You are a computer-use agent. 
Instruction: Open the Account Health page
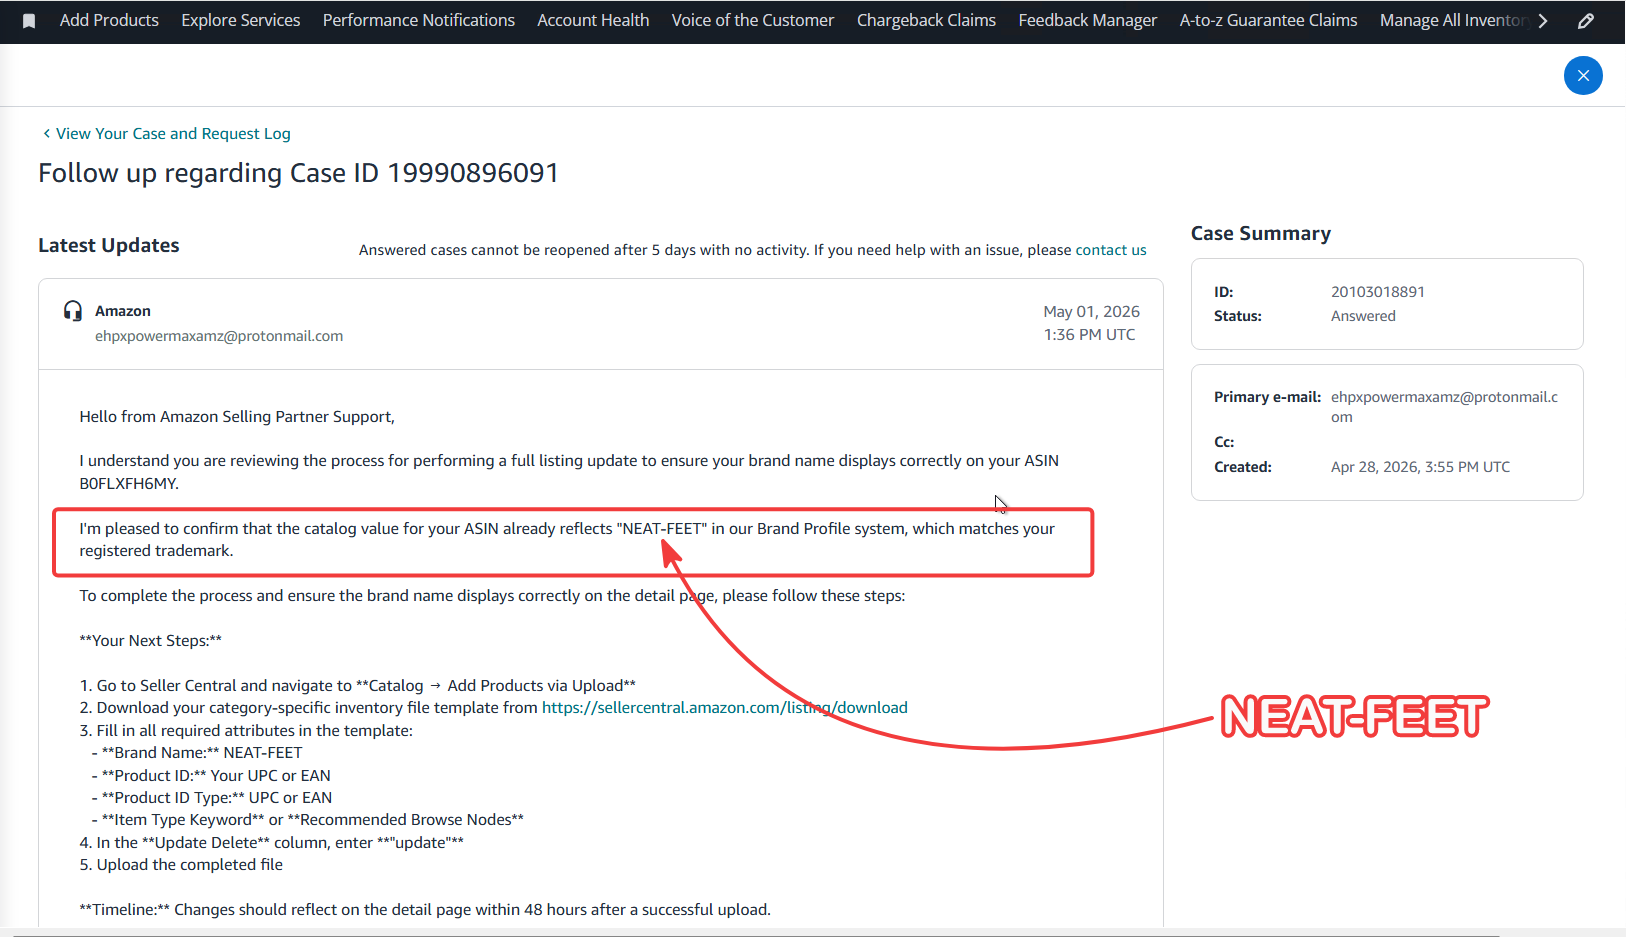(x=593, y=20)
